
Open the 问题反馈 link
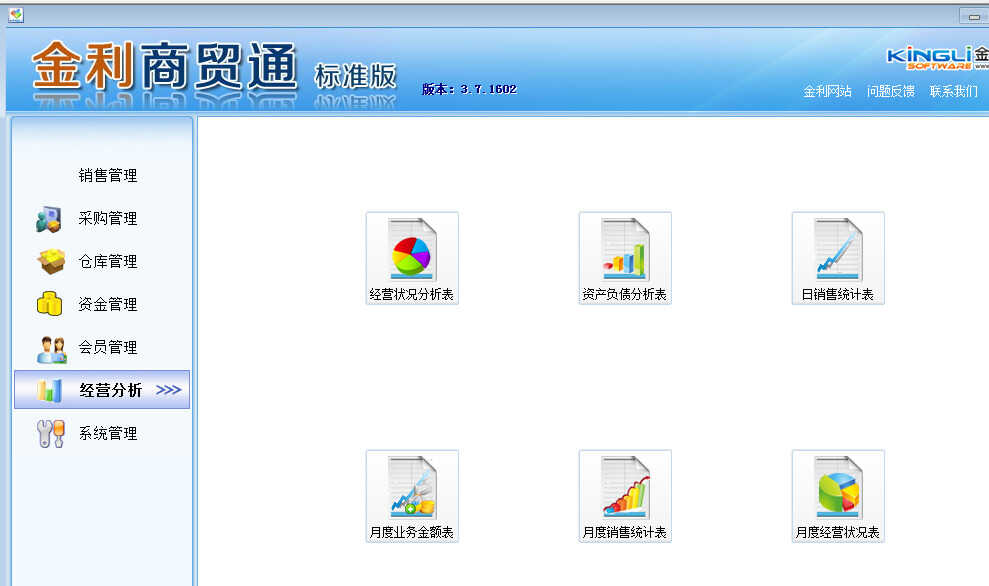(891, 91)
